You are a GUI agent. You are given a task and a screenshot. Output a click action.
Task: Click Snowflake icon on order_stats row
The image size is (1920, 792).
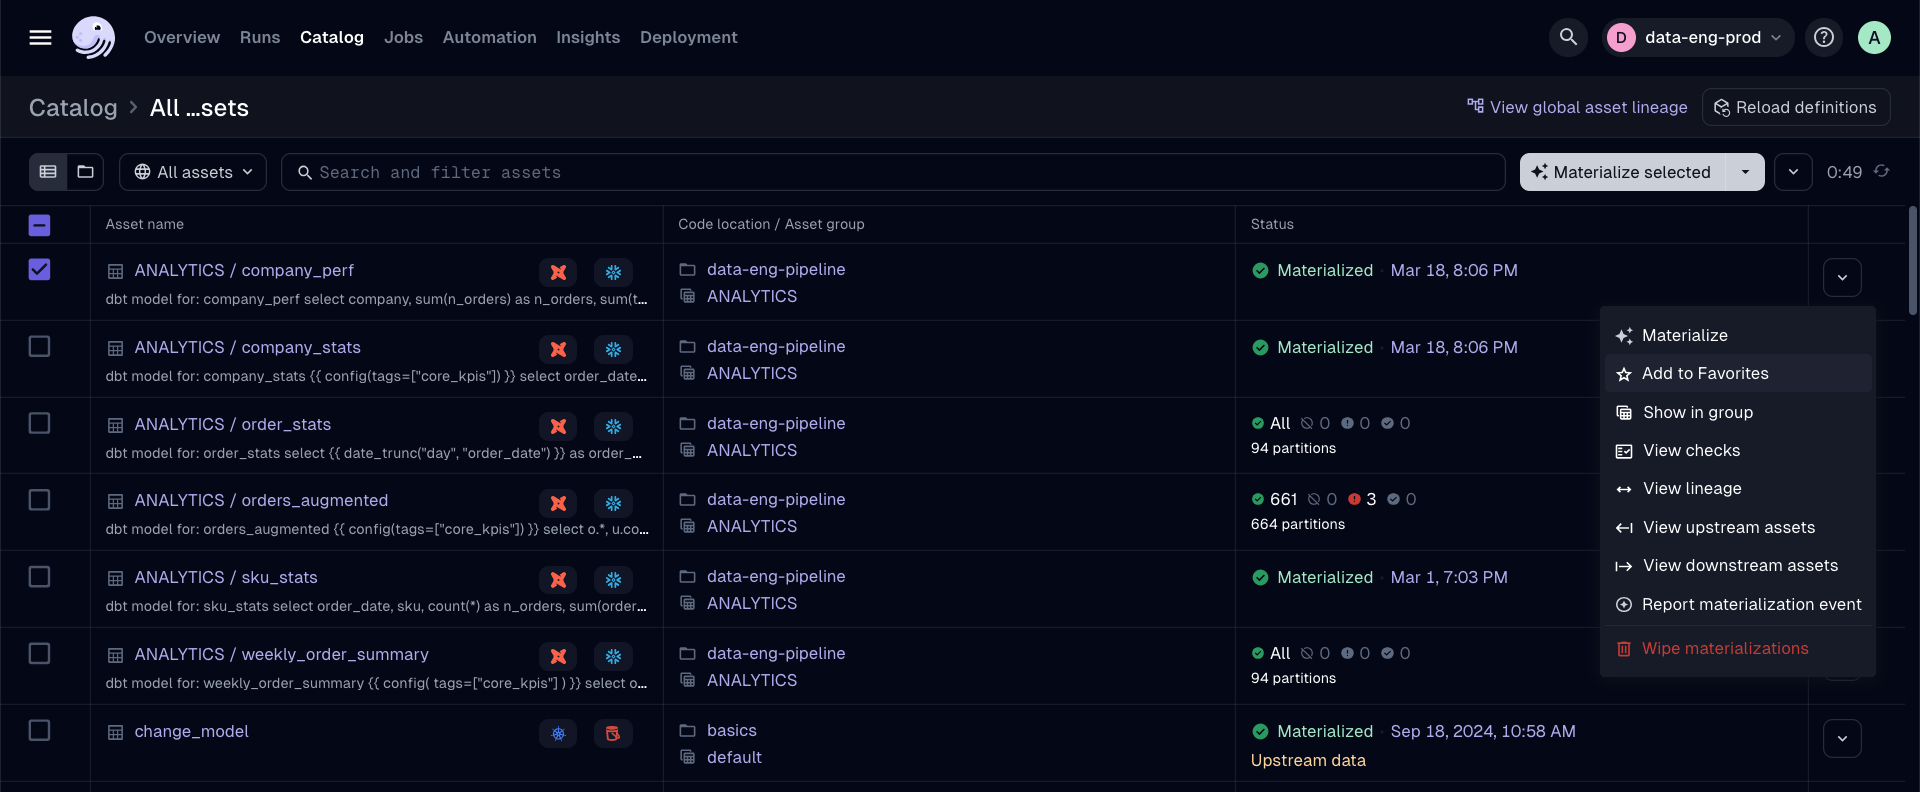pos(613,426)
